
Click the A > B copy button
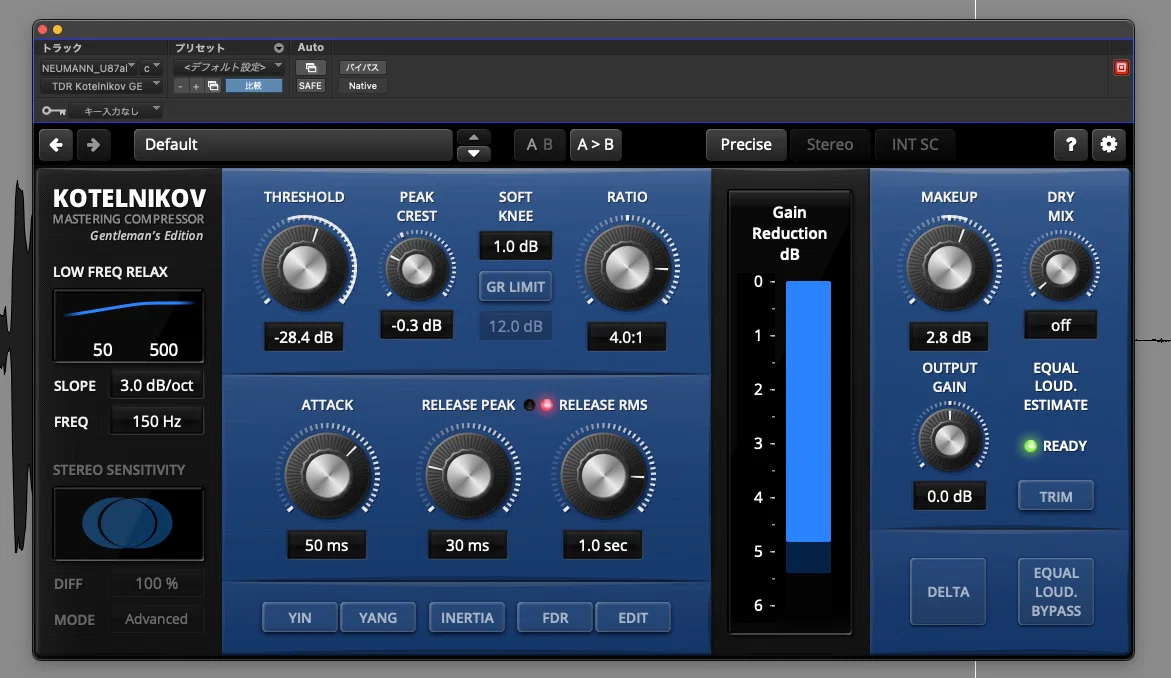[595, 145]
